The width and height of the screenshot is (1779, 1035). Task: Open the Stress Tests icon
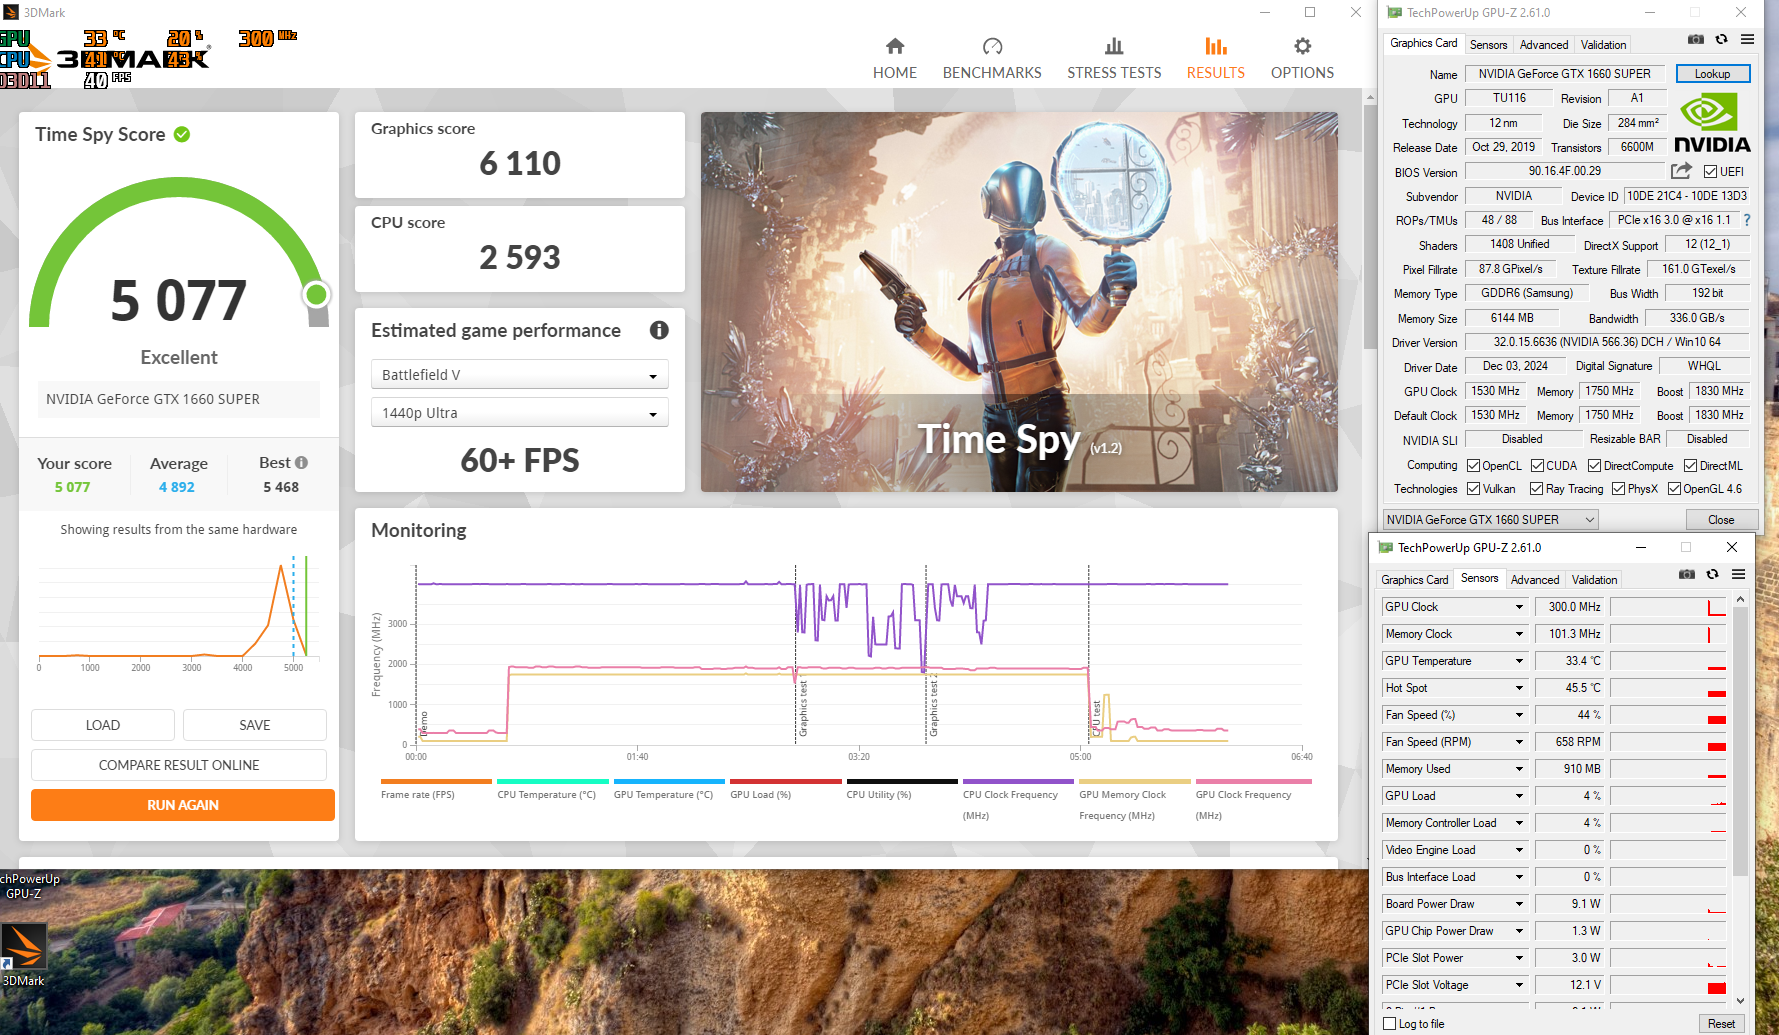tap(1113, 46)
